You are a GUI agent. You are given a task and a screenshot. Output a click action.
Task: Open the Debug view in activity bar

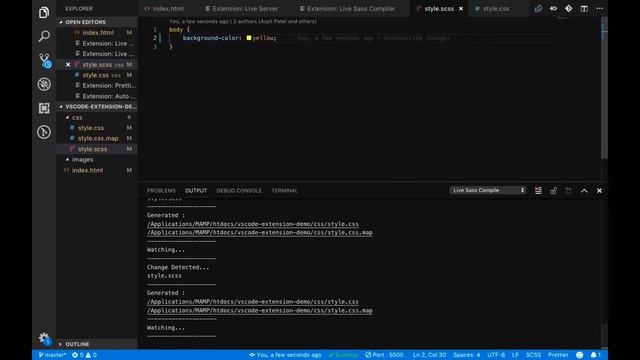point(44,84)
